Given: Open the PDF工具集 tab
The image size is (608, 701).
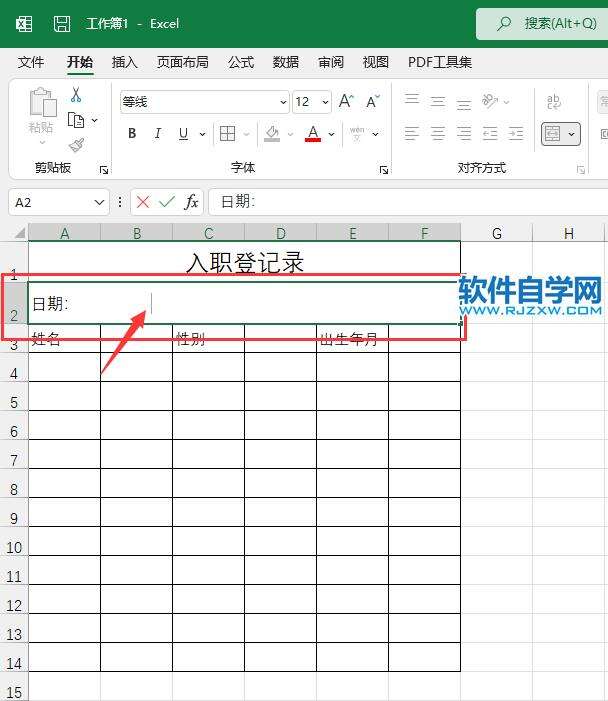Looking at the screenshot, I should point(440,62).
